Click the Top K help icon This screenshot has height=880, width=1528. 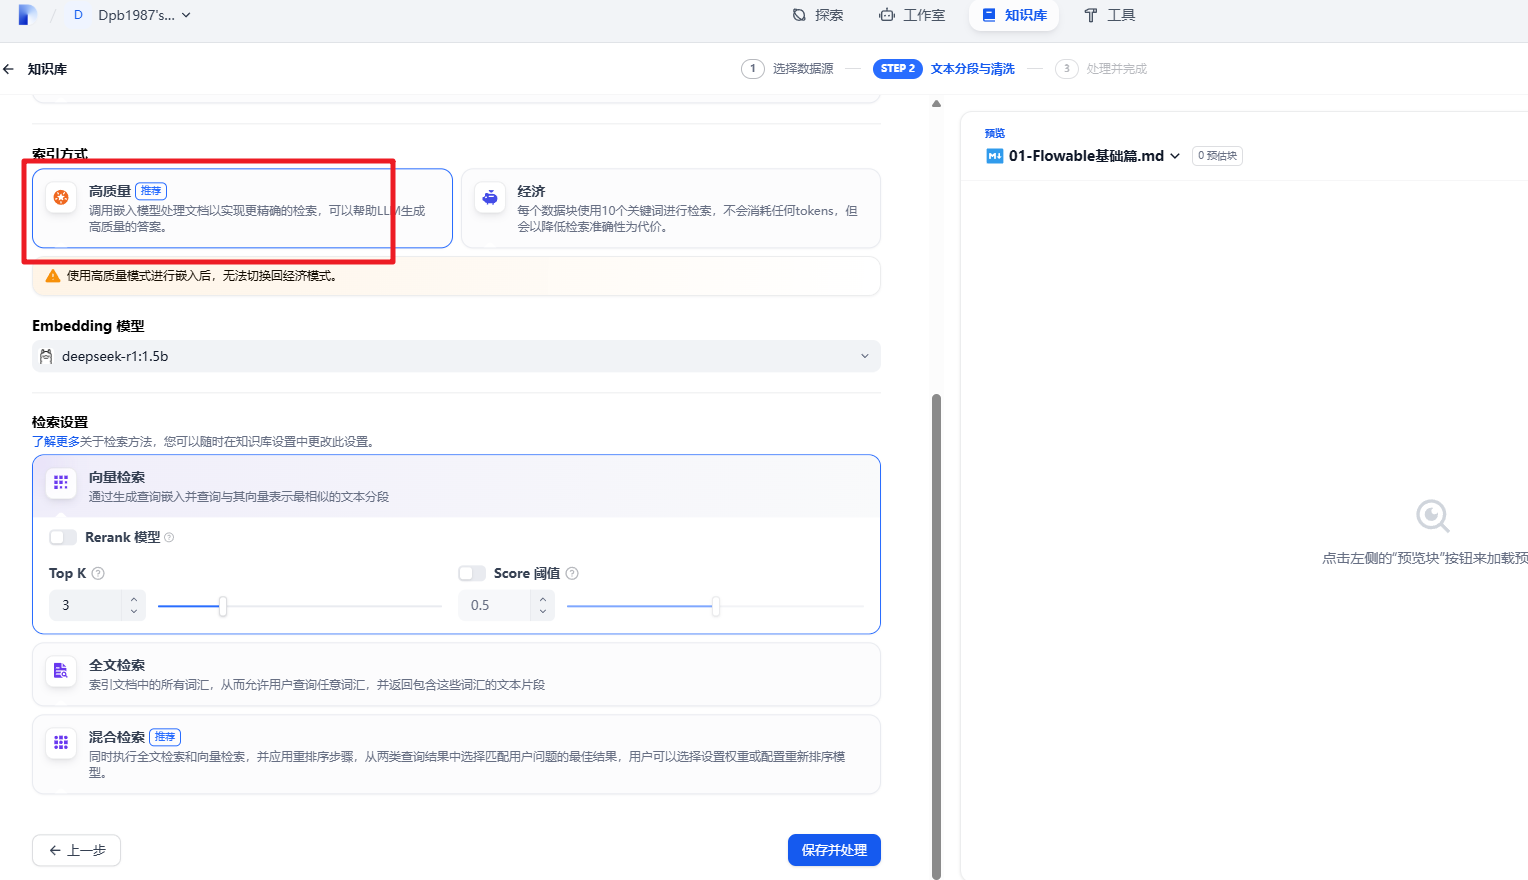pos(98,573)
